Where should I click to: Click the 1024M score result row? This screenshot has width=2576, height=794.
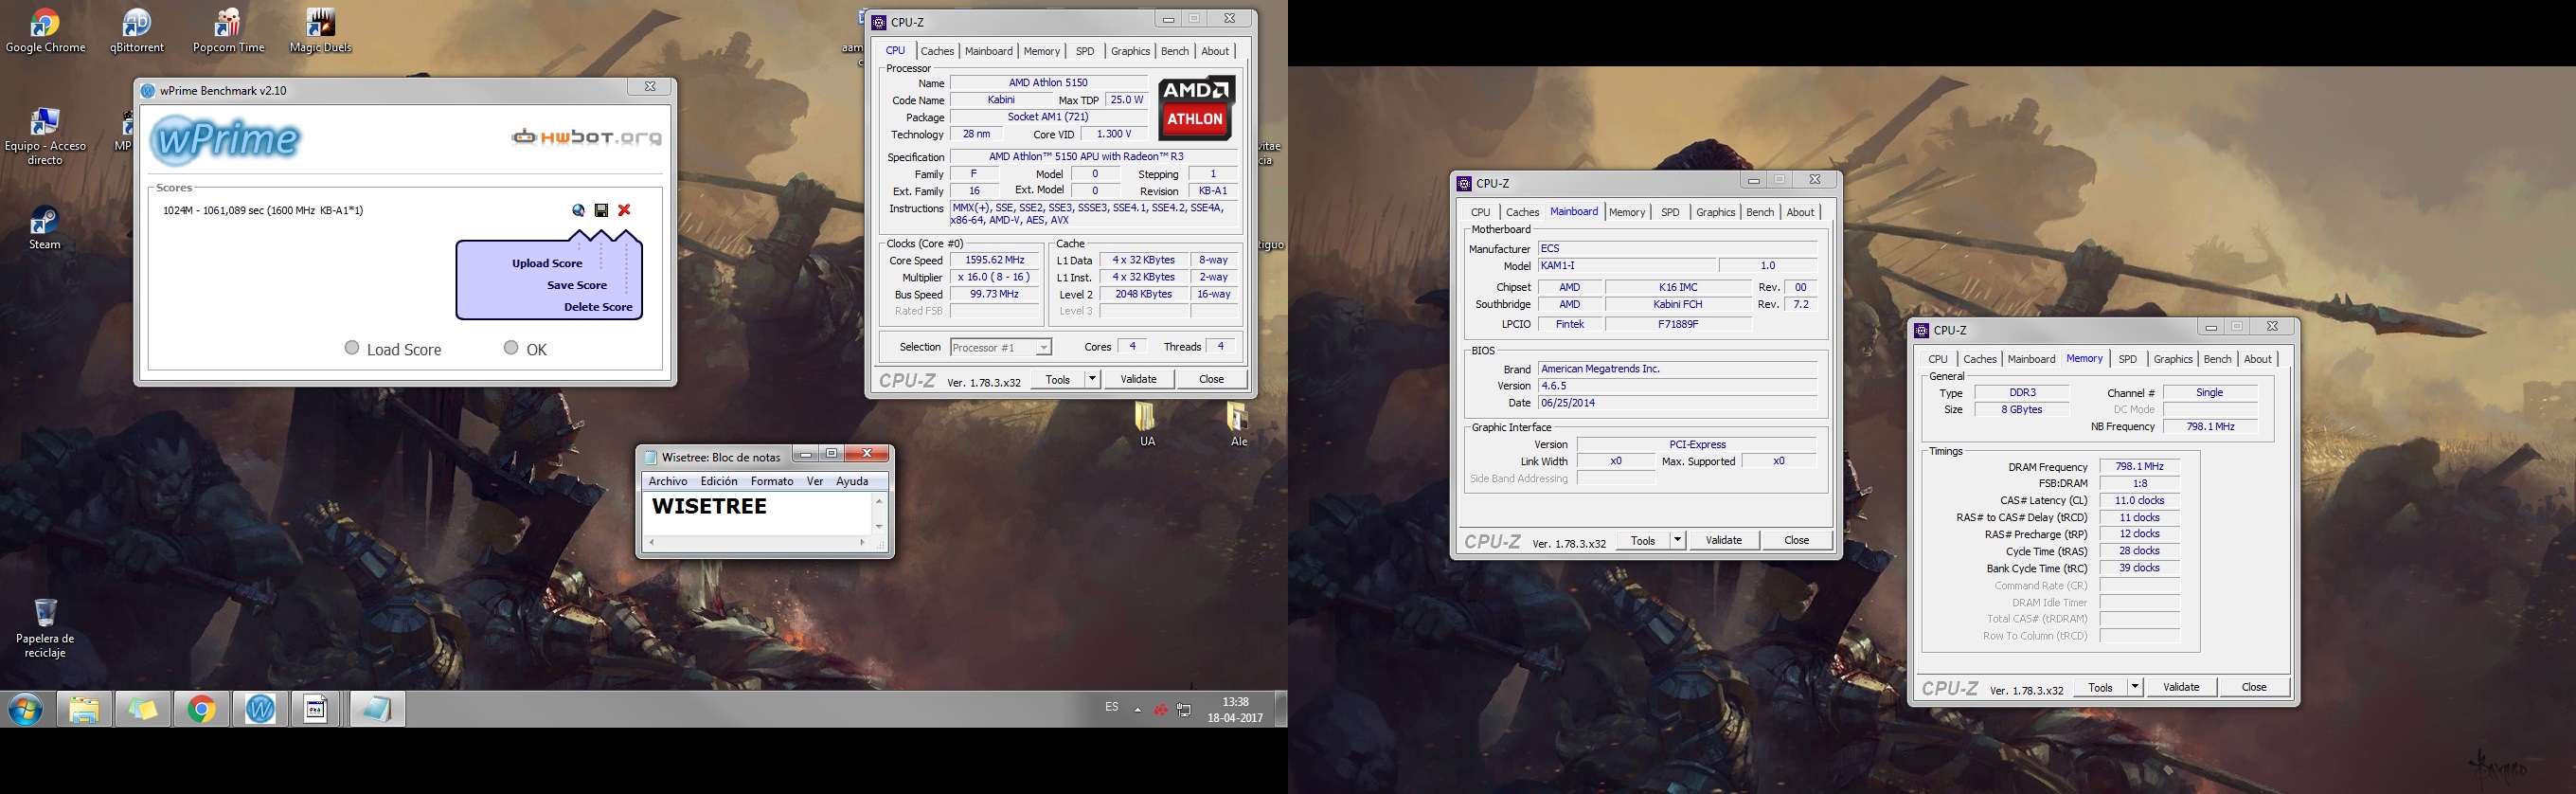[263, 210]
